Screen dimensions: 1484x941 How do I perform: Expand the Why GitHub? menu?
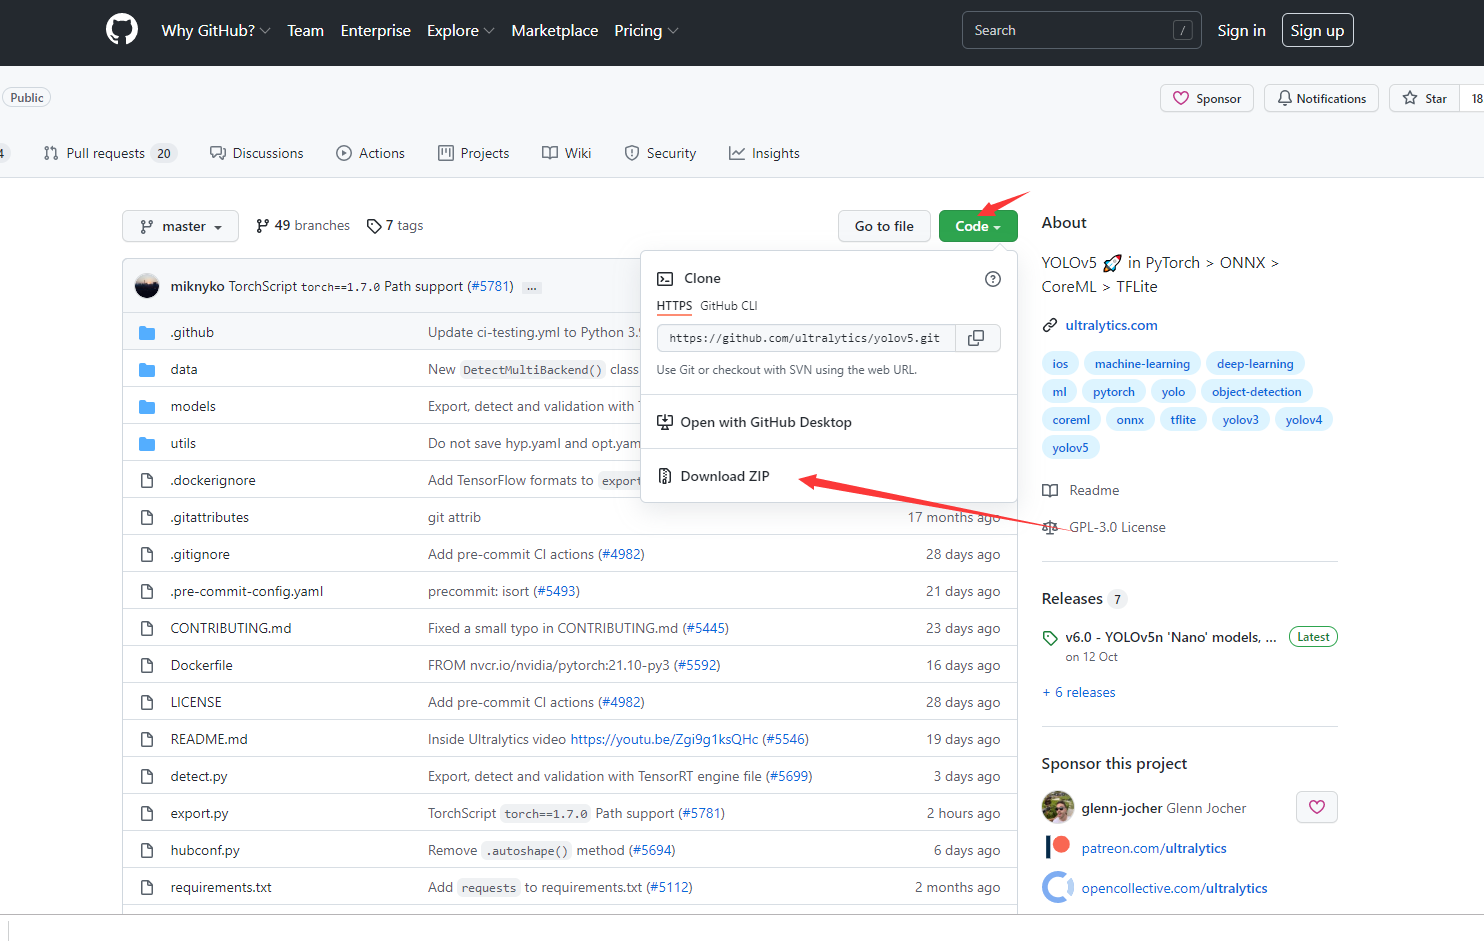pyautogui.click(x=216, y=31)
